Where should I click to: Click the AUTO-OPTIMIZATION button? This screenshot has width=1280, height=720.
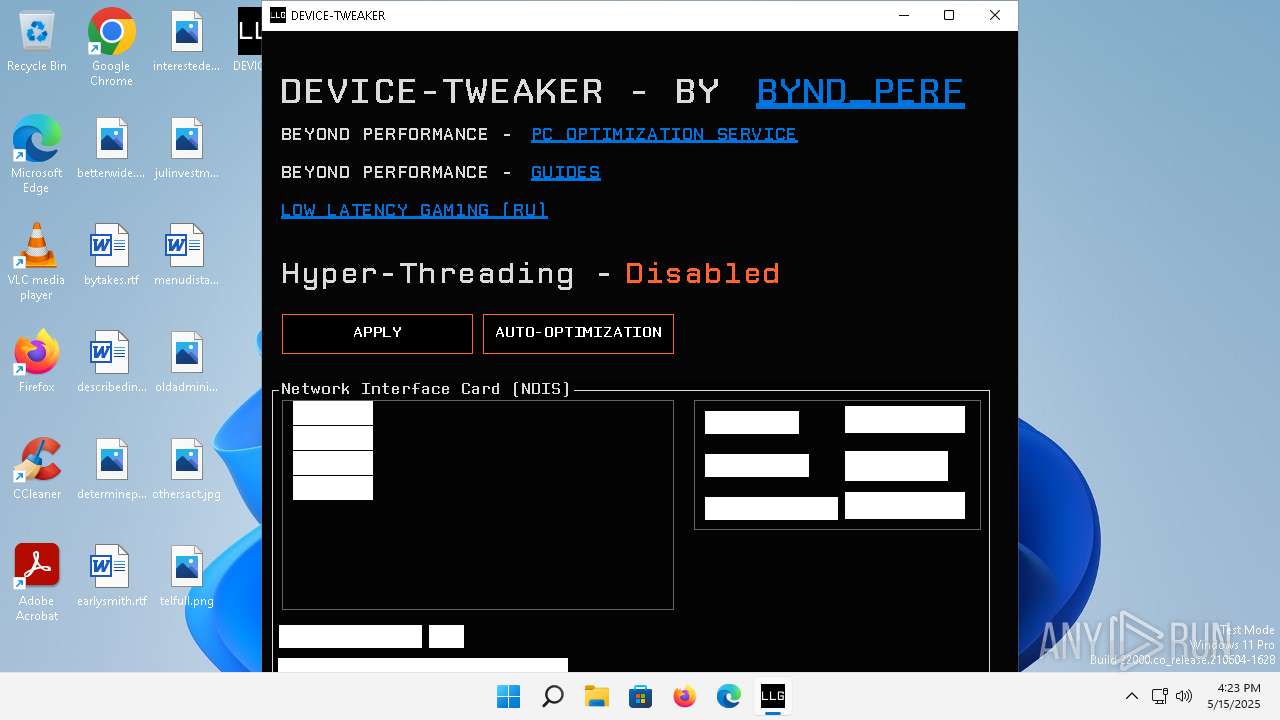(578, 333)
